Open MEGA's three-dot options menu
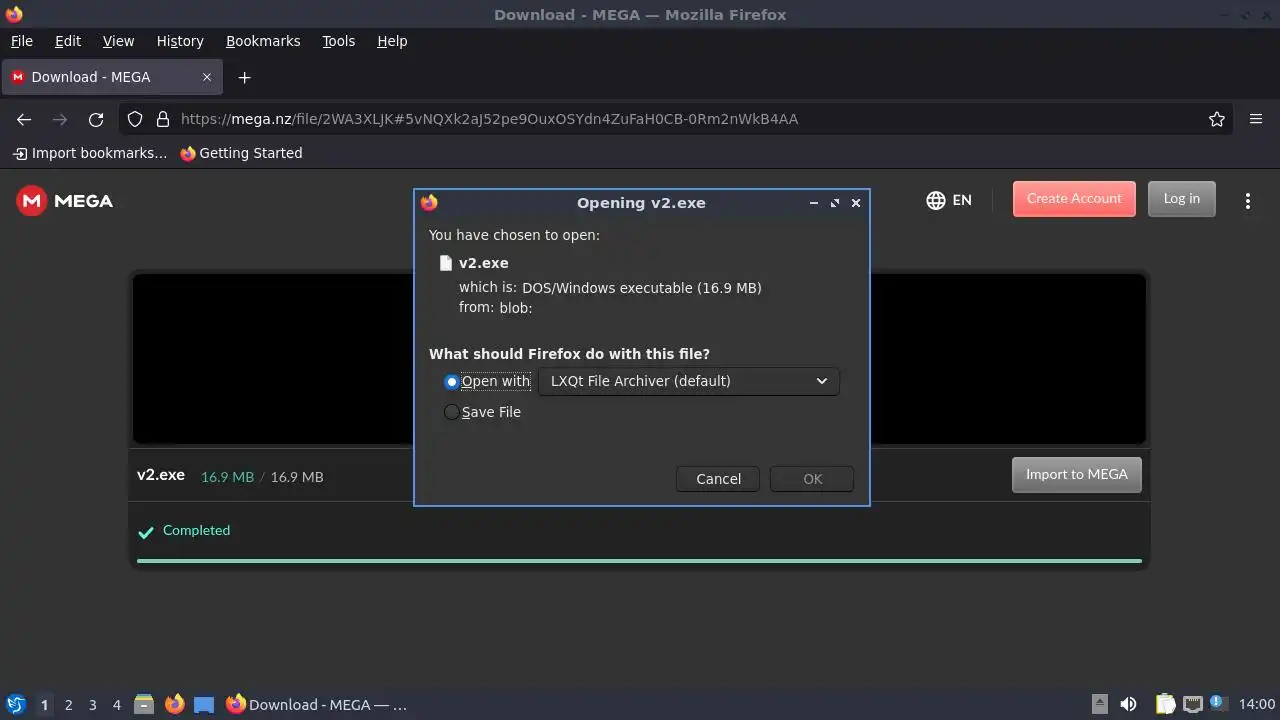 pyautogui.click(x=1247, y=201)
